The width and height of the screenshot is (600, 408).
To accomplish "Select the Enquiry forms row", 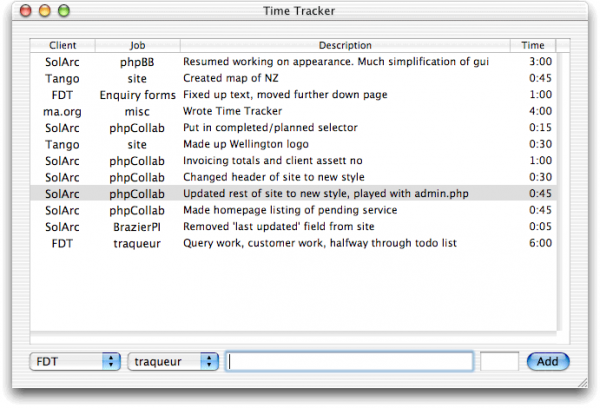I will point(293,95).
